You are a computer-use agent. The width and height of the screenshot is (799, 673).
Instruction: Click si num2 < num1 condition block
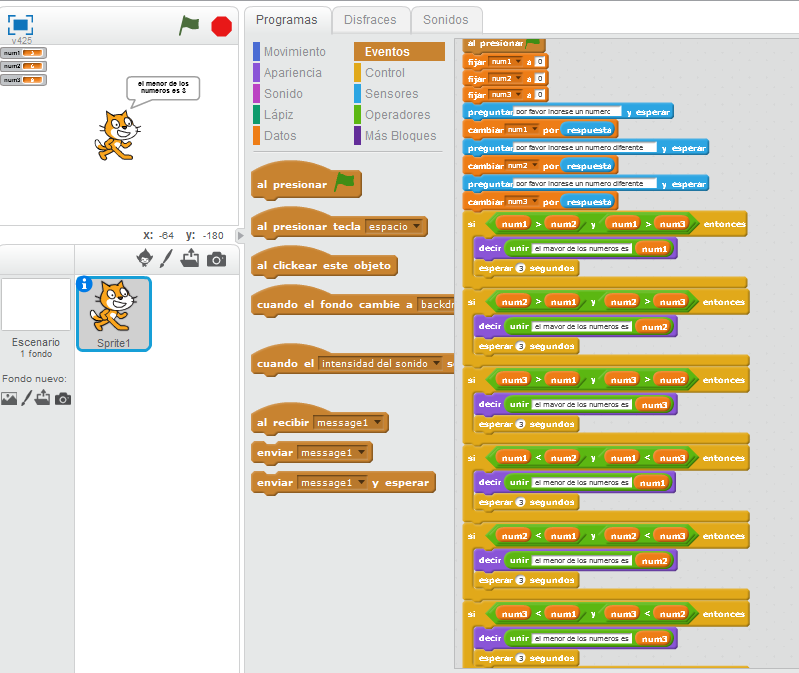pos(592,536)
